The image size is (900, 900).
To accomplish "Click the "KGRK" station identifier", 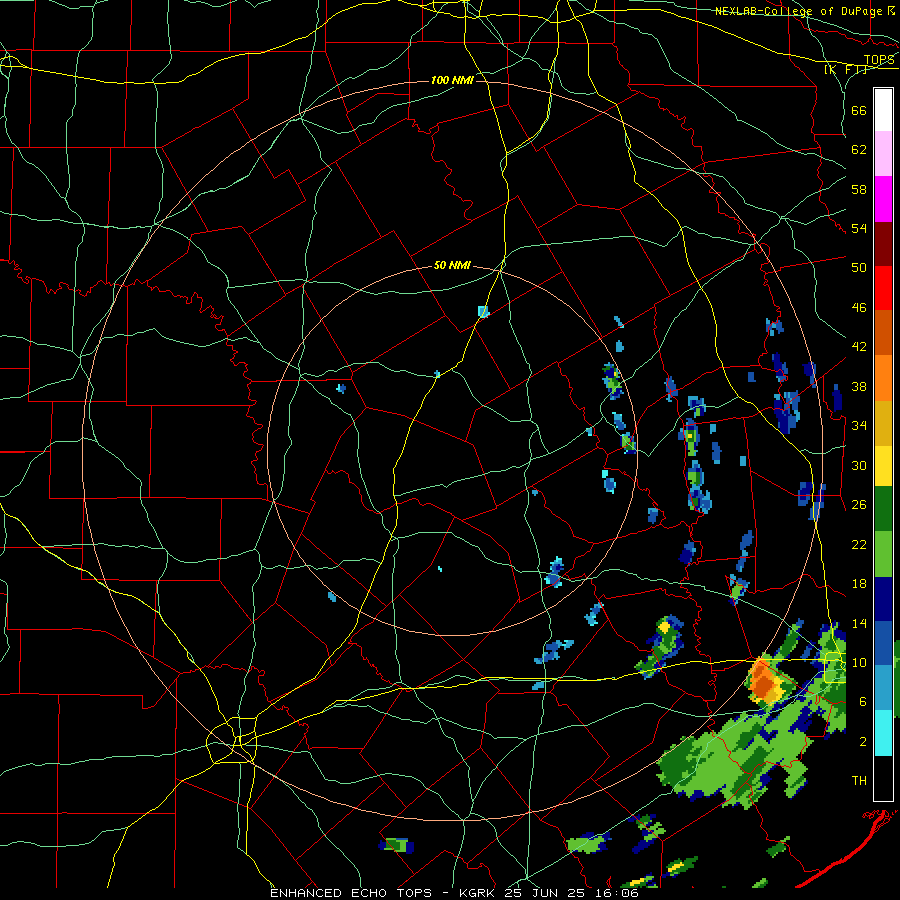I will 478,893.
